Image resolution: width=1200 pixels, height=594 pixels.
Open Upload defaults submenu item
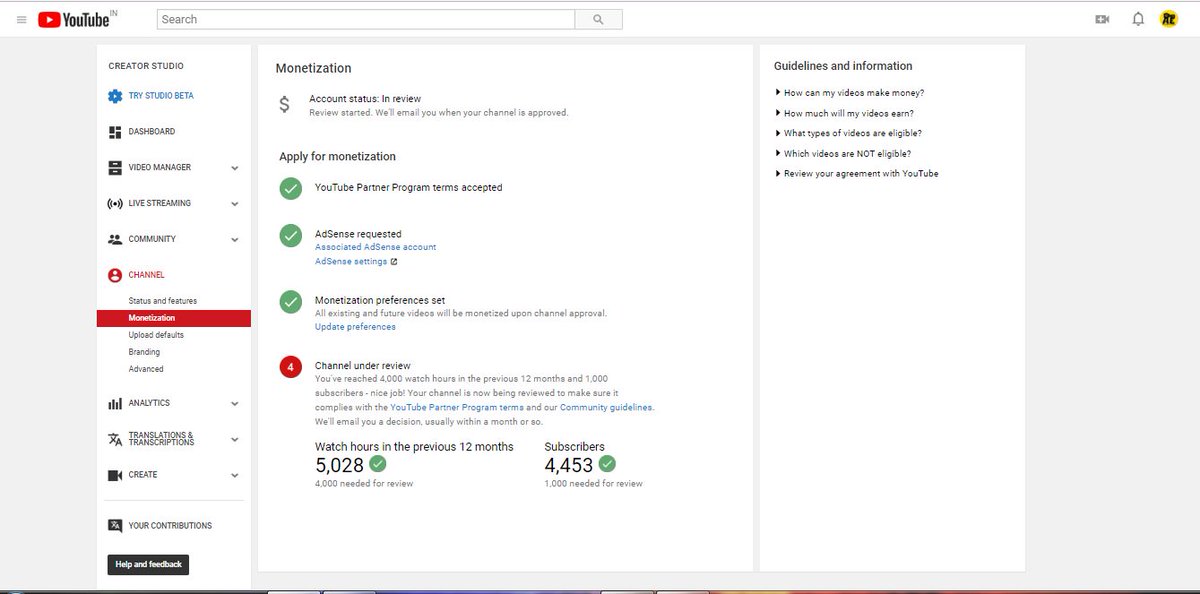[156, 335]
